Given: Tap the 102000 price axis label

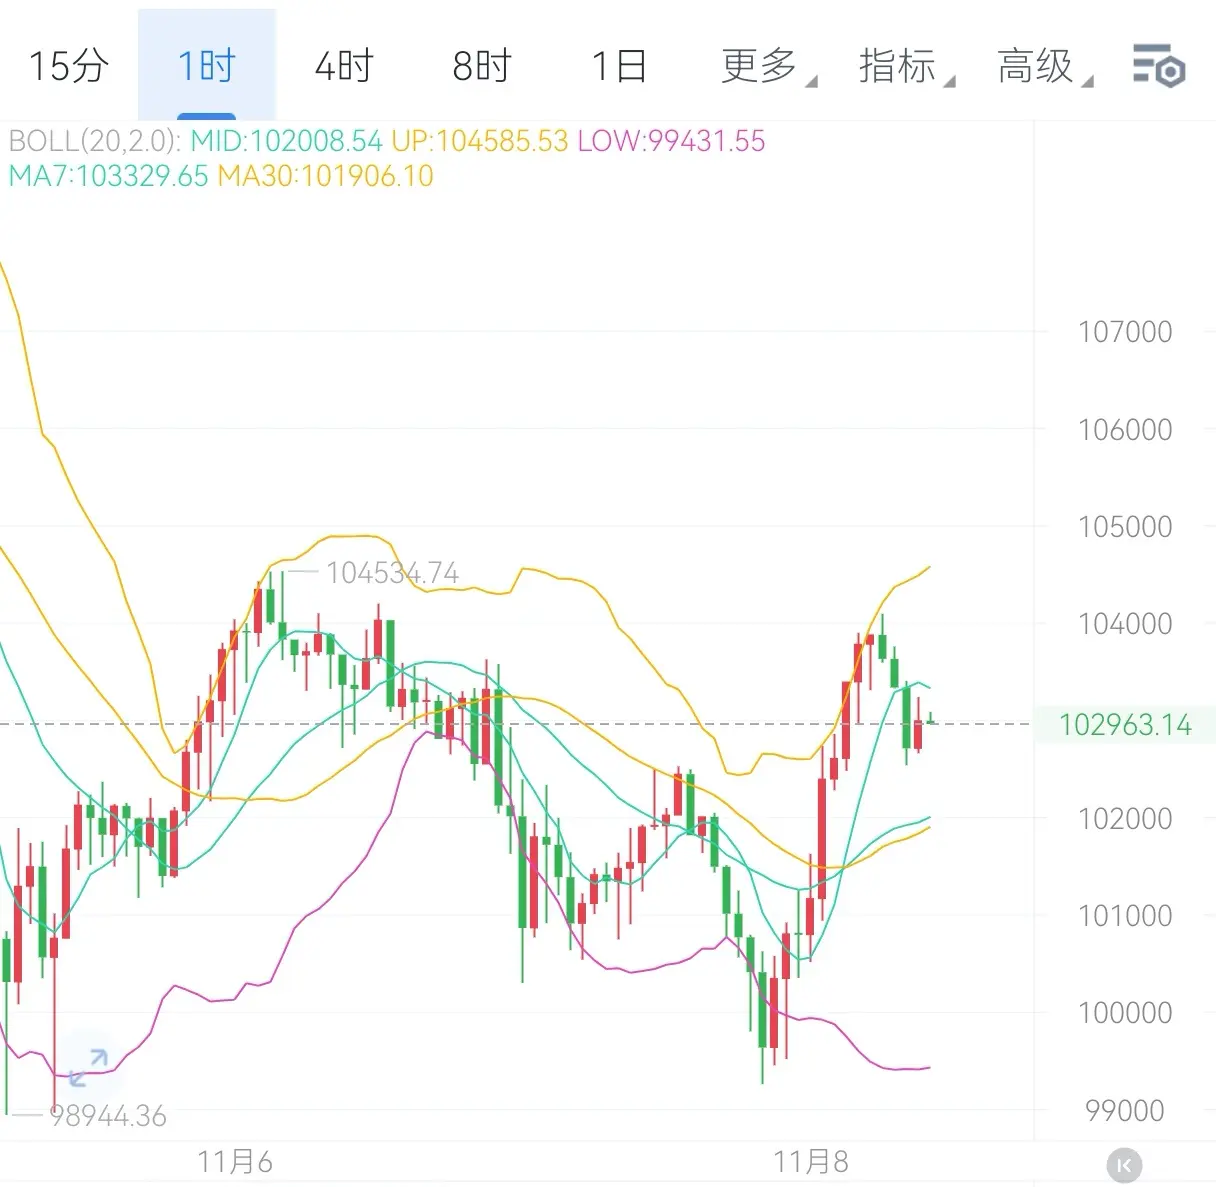Looking at the screenshot, I should click(x=1125, y=819).
